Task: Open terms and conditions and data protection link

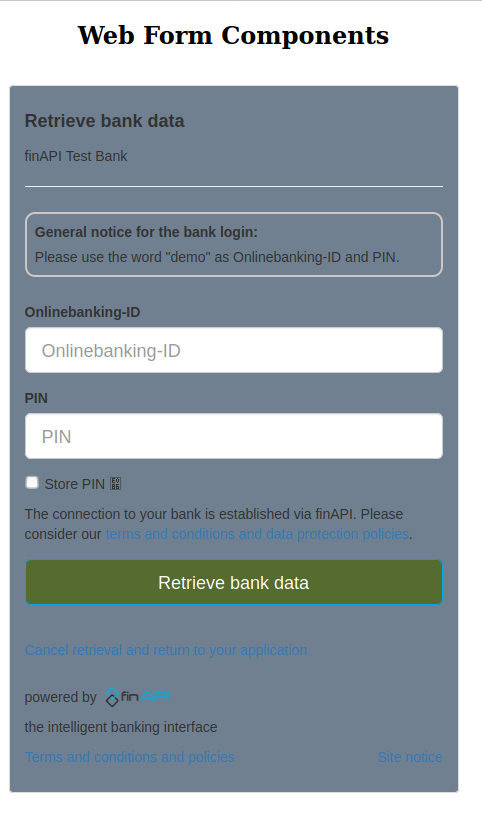Action: tap(257, 534)
